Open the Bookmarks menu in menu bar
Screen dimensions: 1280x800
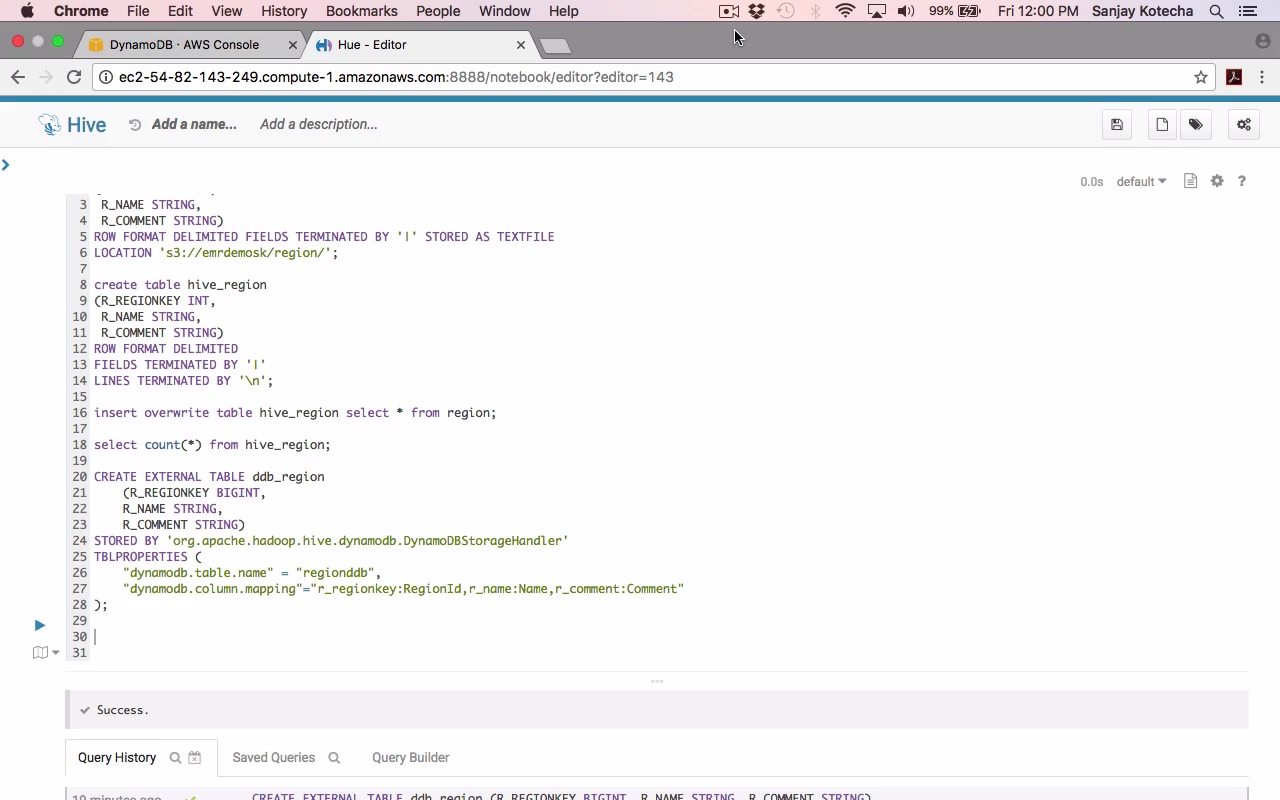tap(361, 11)
